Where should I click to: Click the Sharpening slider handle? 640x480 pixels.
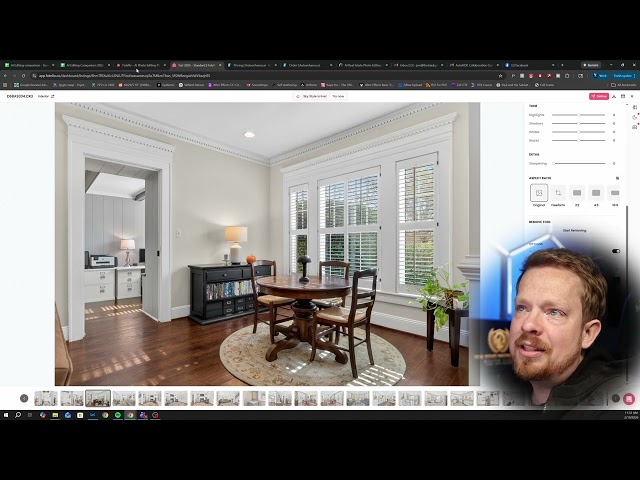[553, 163]
